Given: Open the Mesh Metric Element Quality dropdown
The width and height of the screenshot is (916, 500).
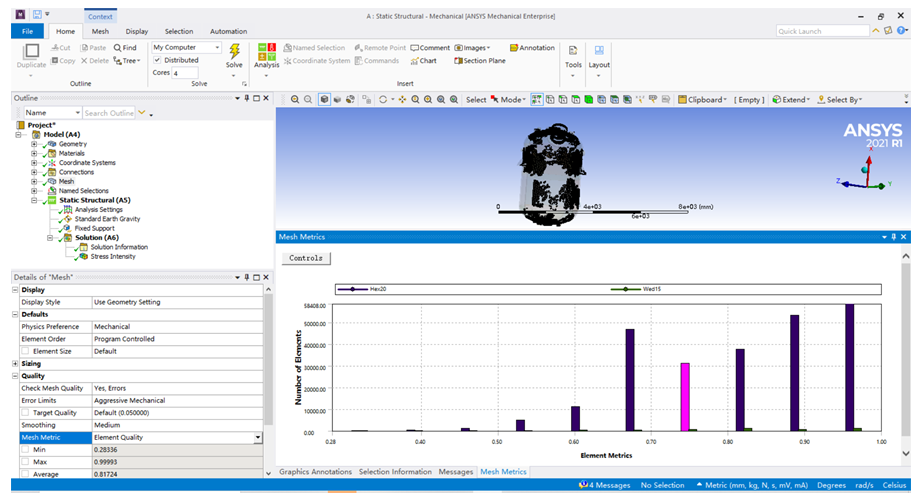Looking at the screenshot, I should [x=258, y=438].
